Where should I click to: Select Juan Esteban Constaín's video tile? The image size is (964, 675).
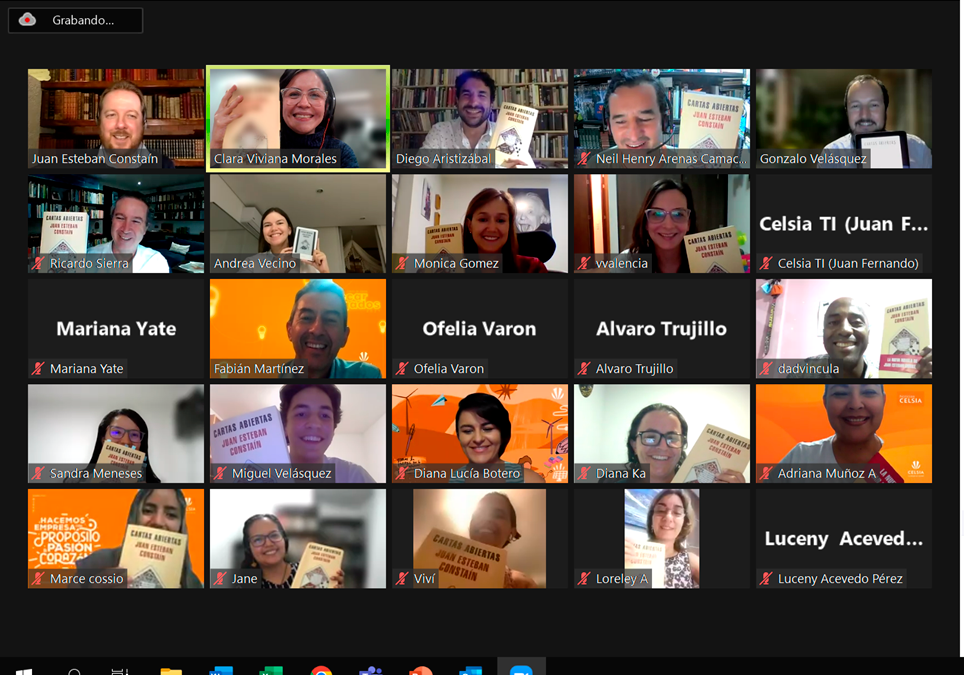pyautogui.click(x=116, y=119)
